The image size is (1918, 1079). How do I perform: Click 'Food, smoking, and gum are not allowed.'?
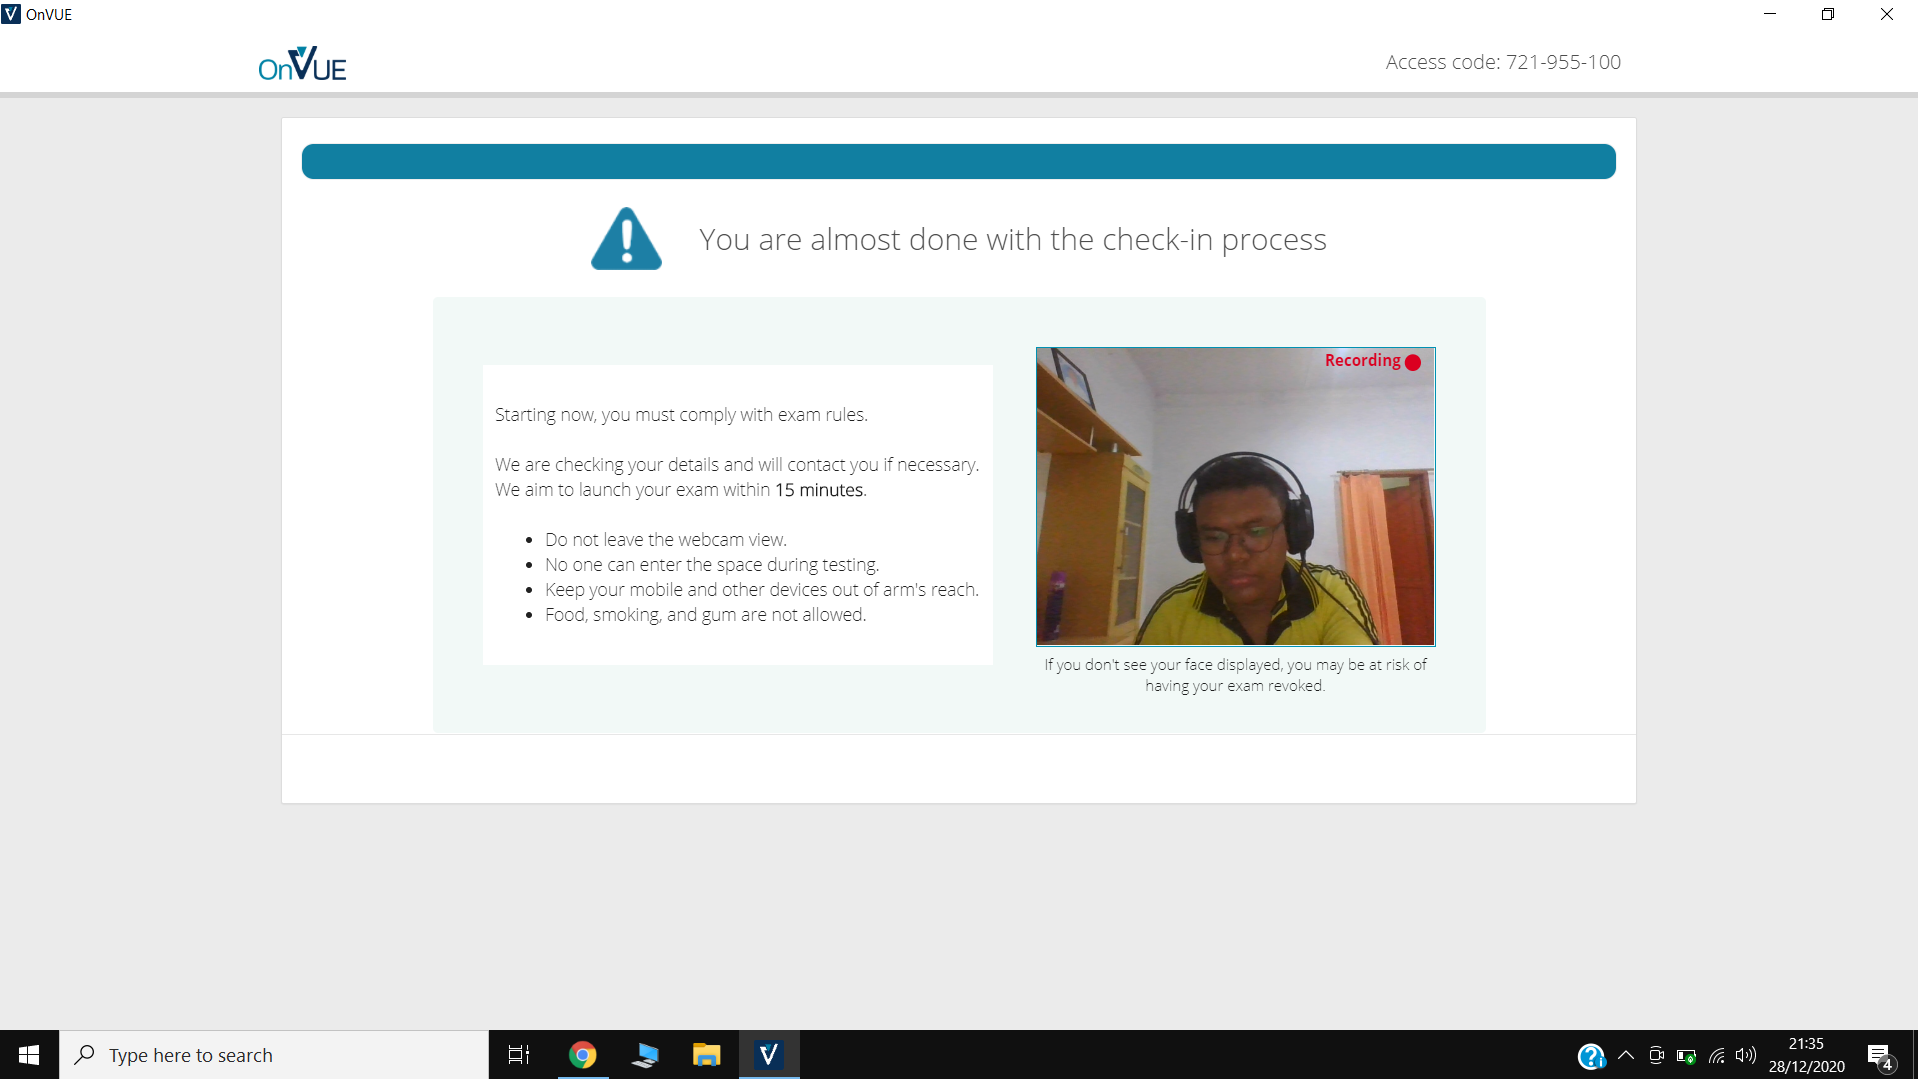click(x=705, y=615)
